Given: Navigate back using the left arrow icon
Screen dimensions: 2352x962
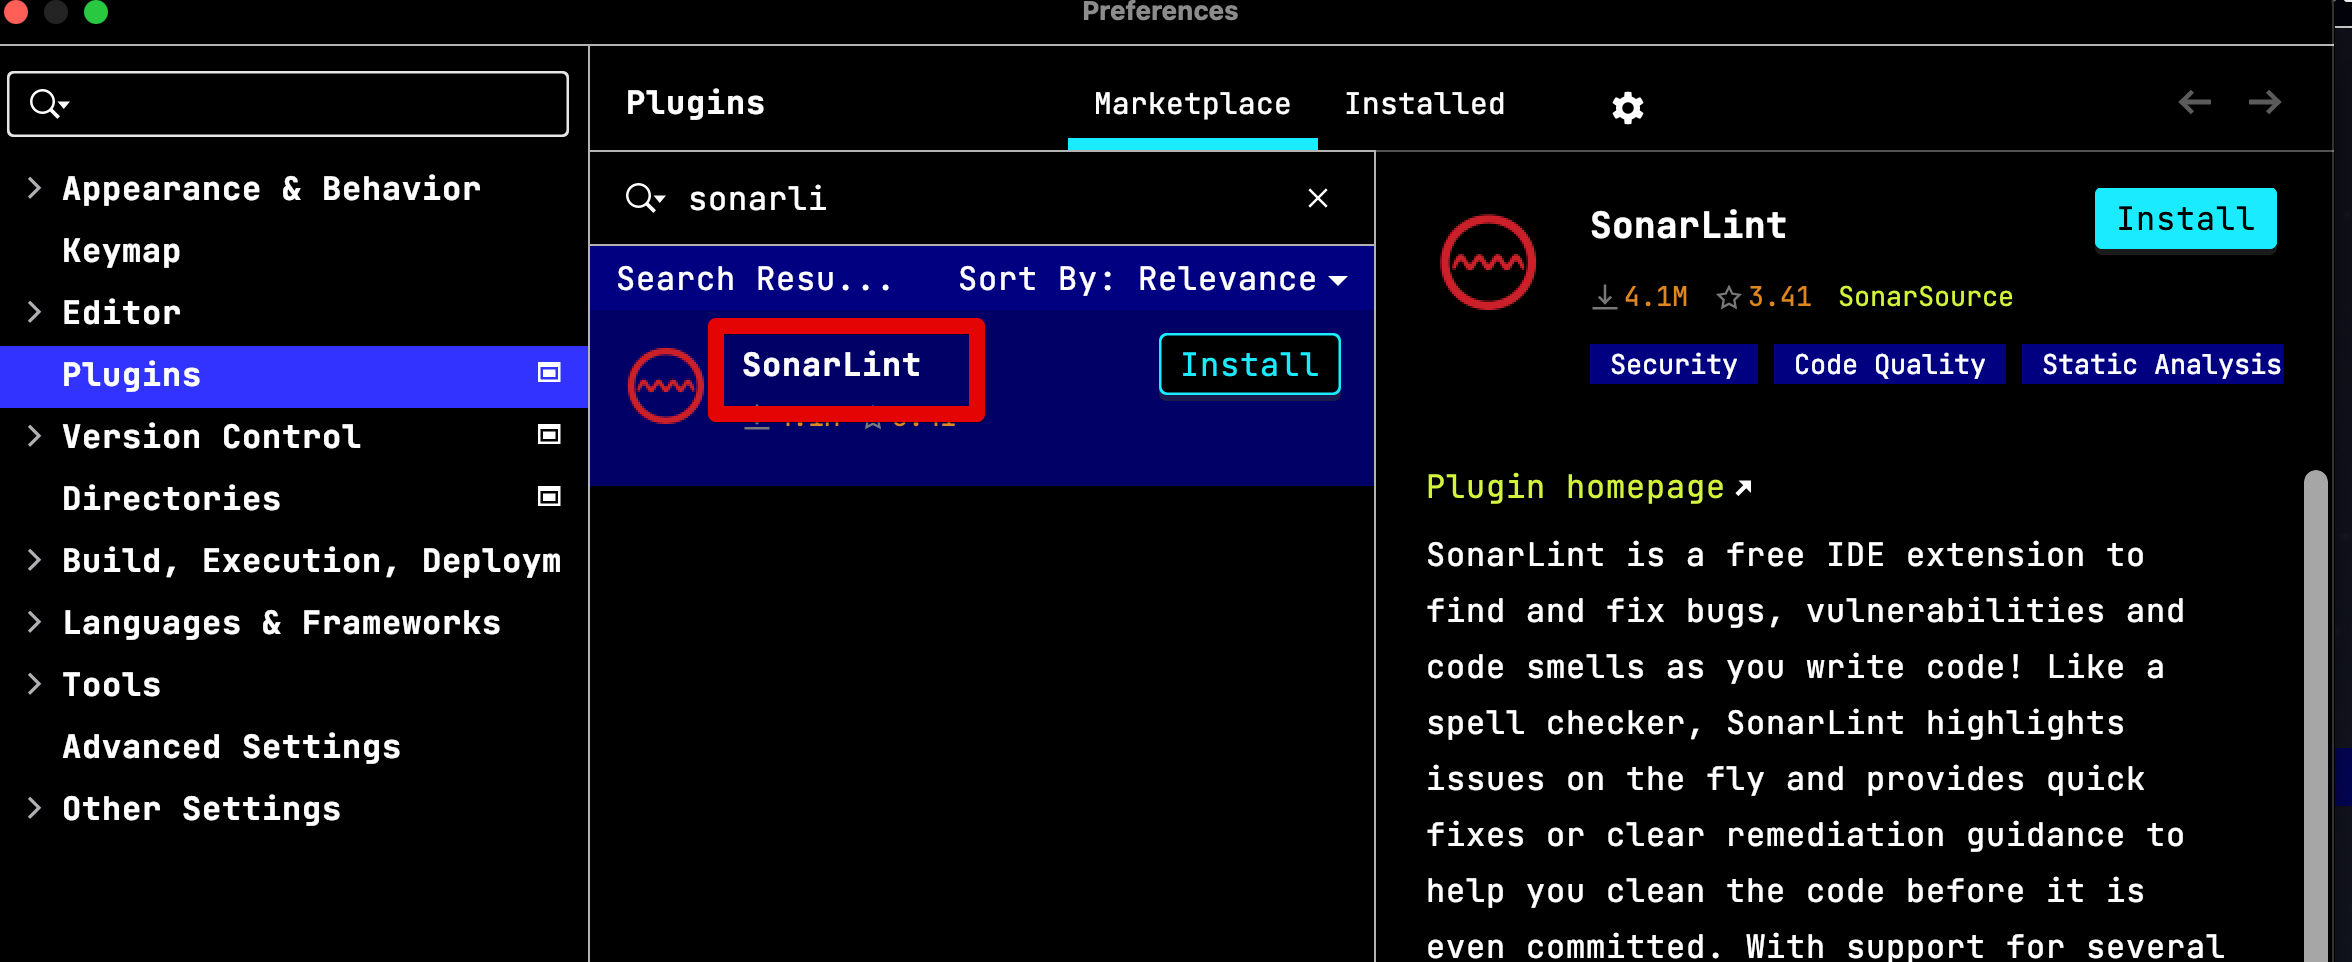Looking at the screenshot, I should click(x=2196, y=102).
